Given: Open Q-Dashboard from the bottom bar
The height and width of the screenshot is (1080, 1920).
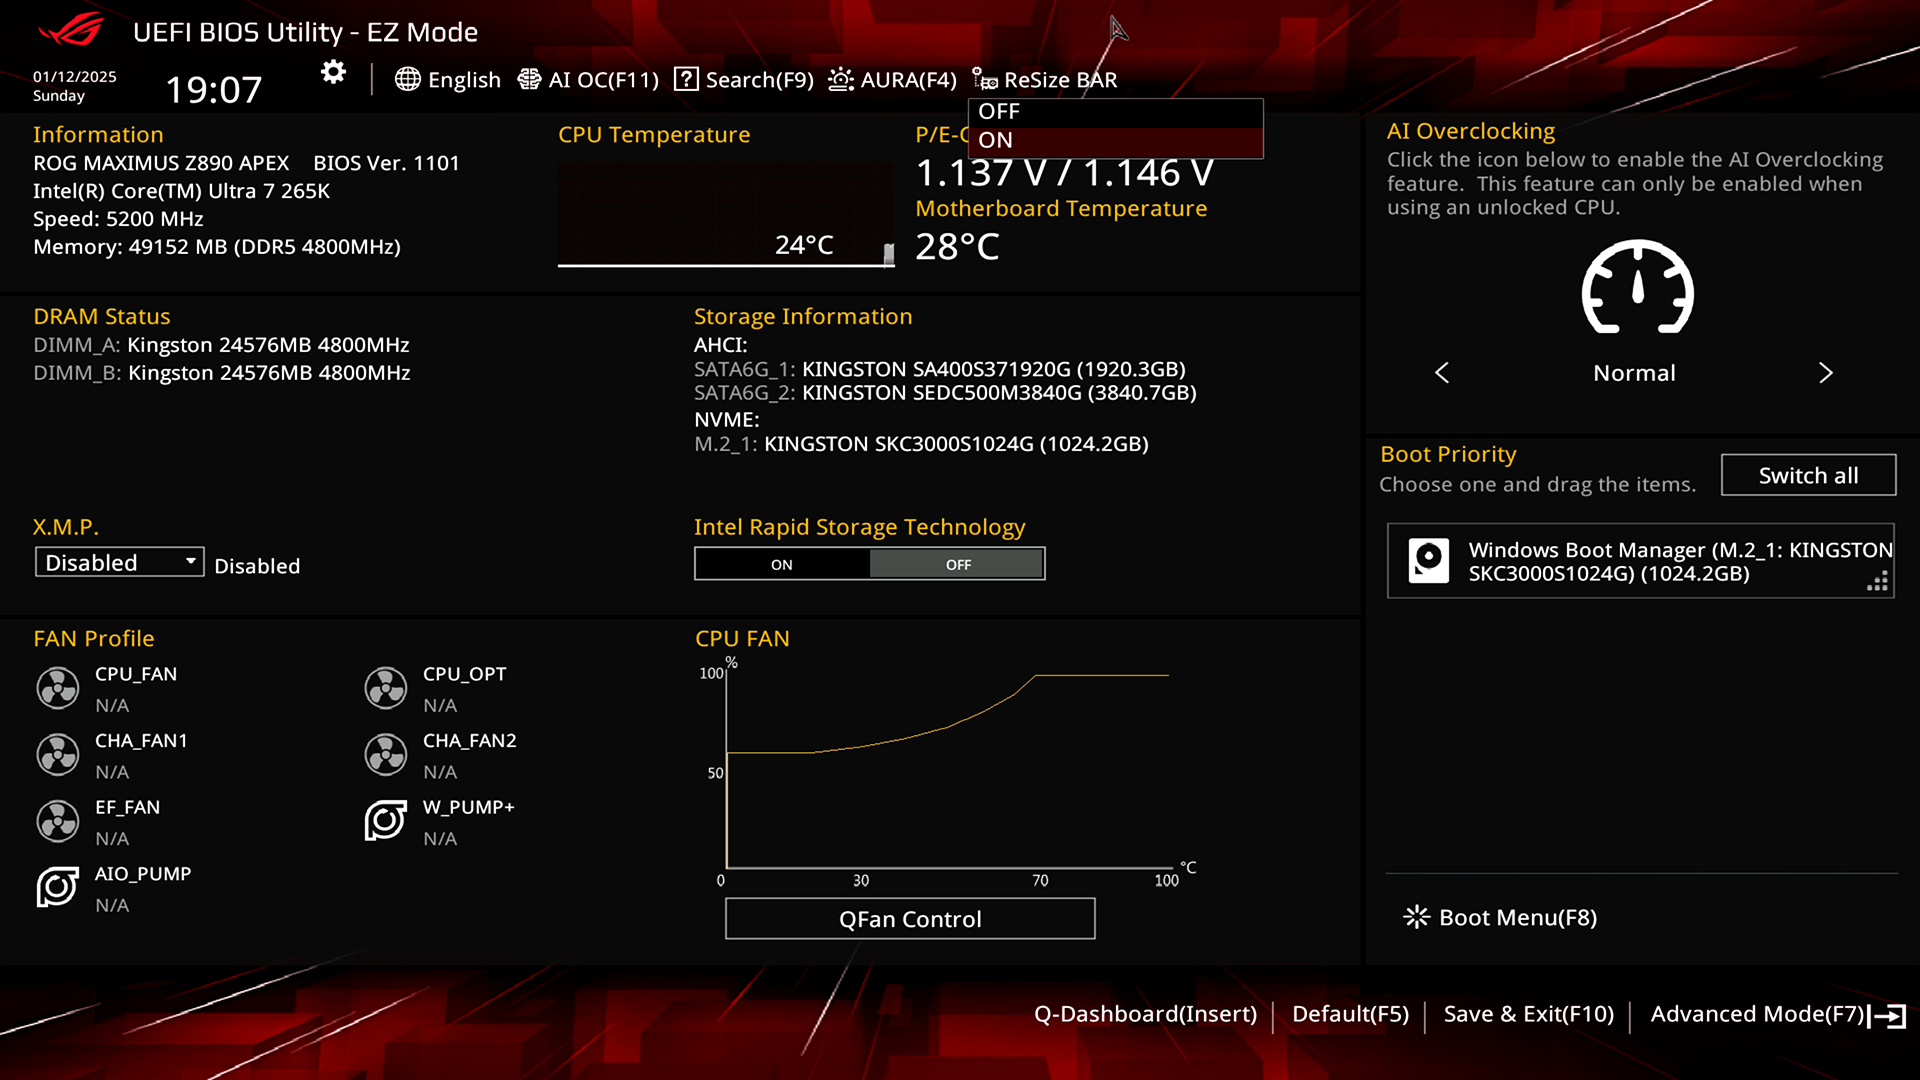Looking at the screenshot, I should point(1147,1013).
